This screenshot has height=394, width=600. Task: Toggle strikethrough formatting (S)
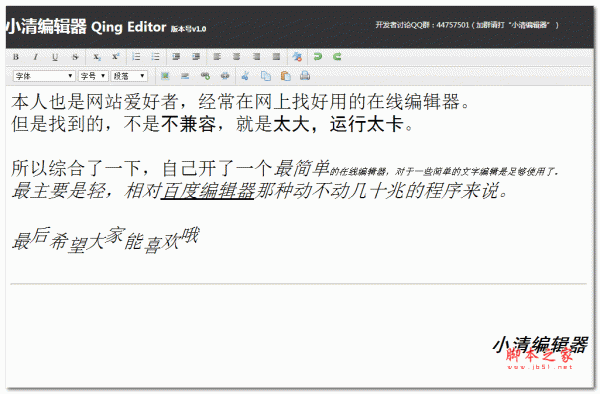point(75,57)
